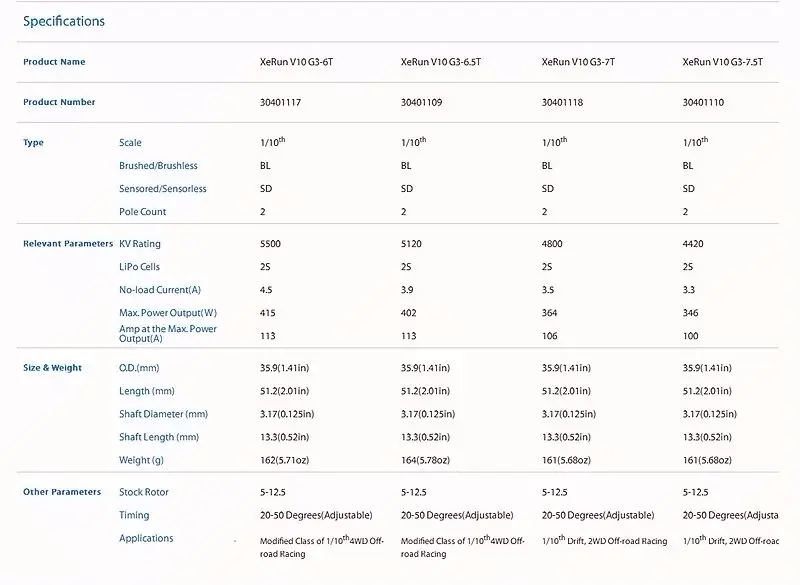Click the Size & Weight section label
800x585 pixels.
(x=52, y=368)
